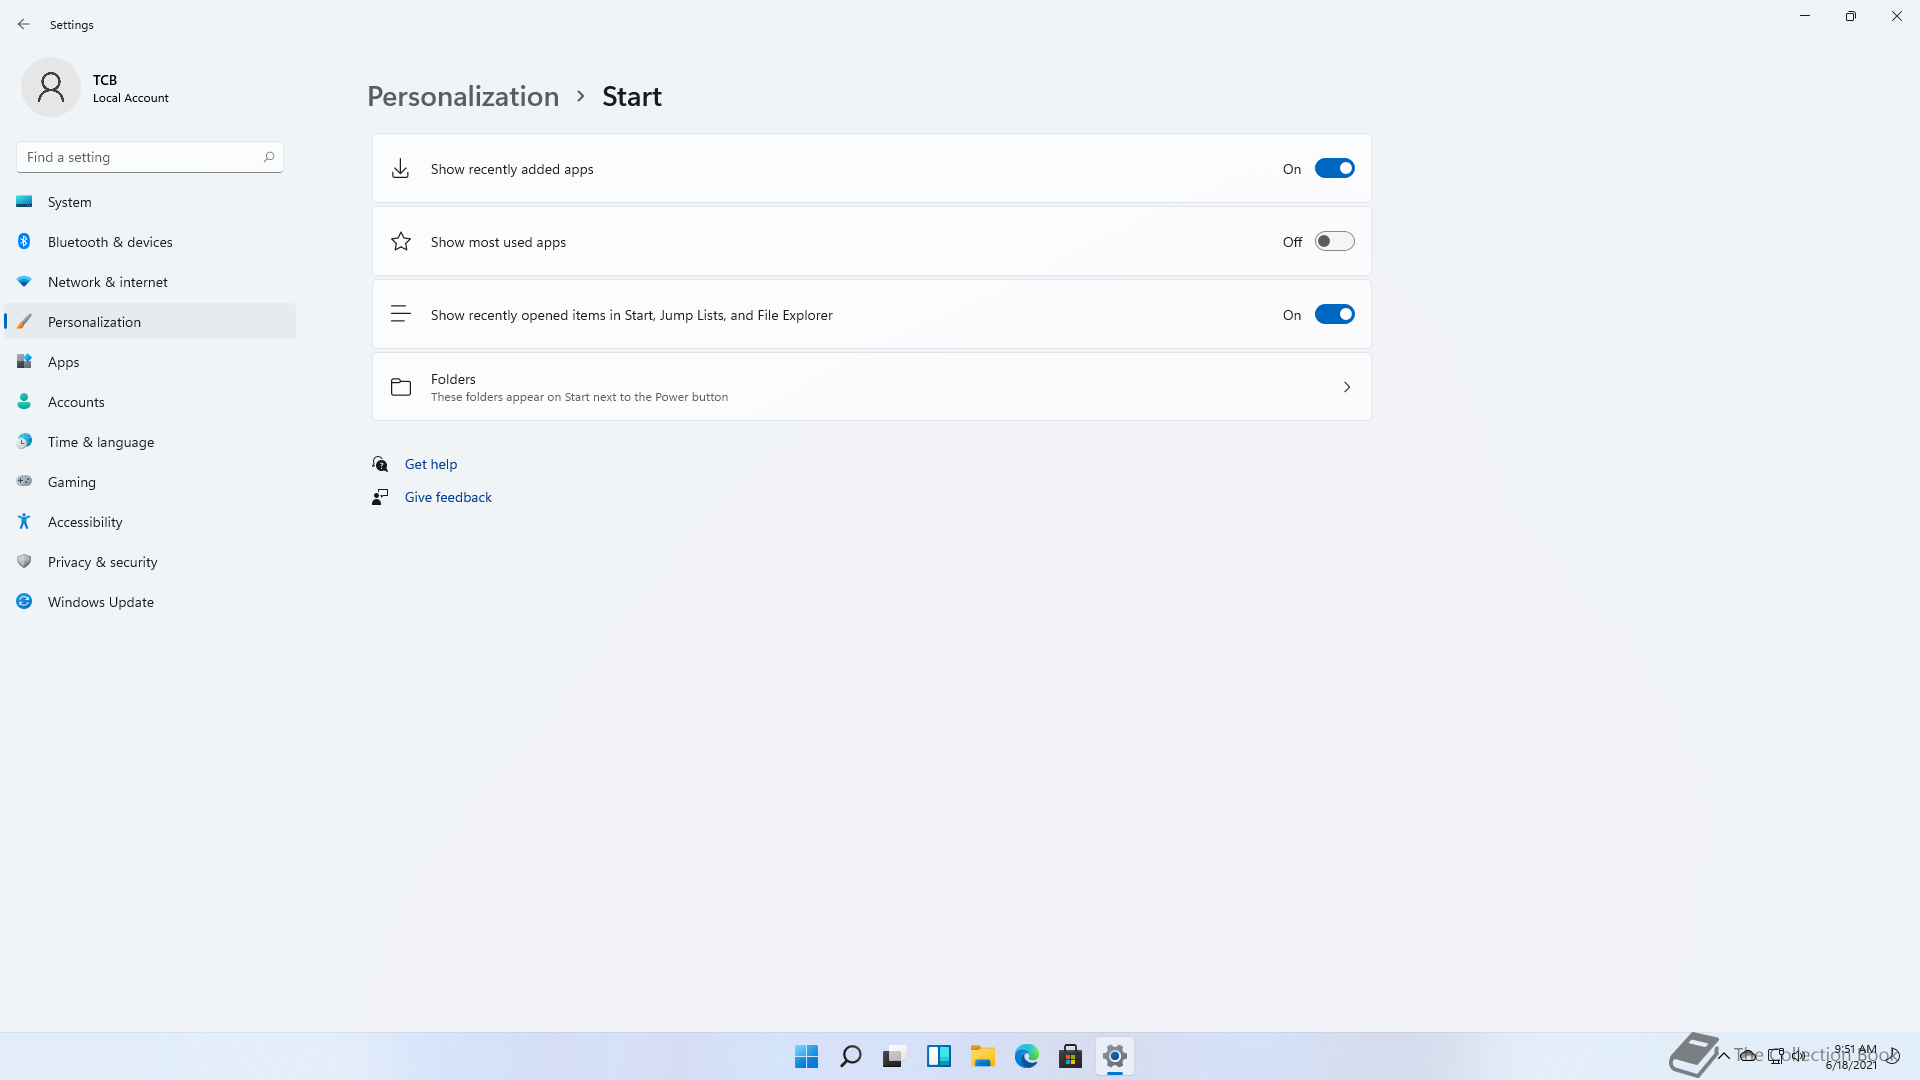This screenshot has width=1920, height=1080.
Task: Open Task View on the taskbar
Action: click(894, 1056)
